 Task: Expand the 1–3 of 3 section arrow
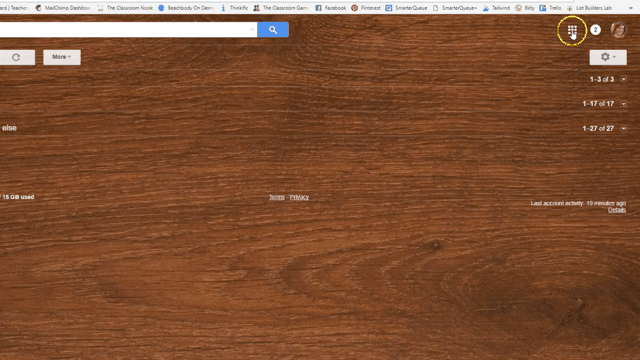pyautogui.click(x=624, y=79)
